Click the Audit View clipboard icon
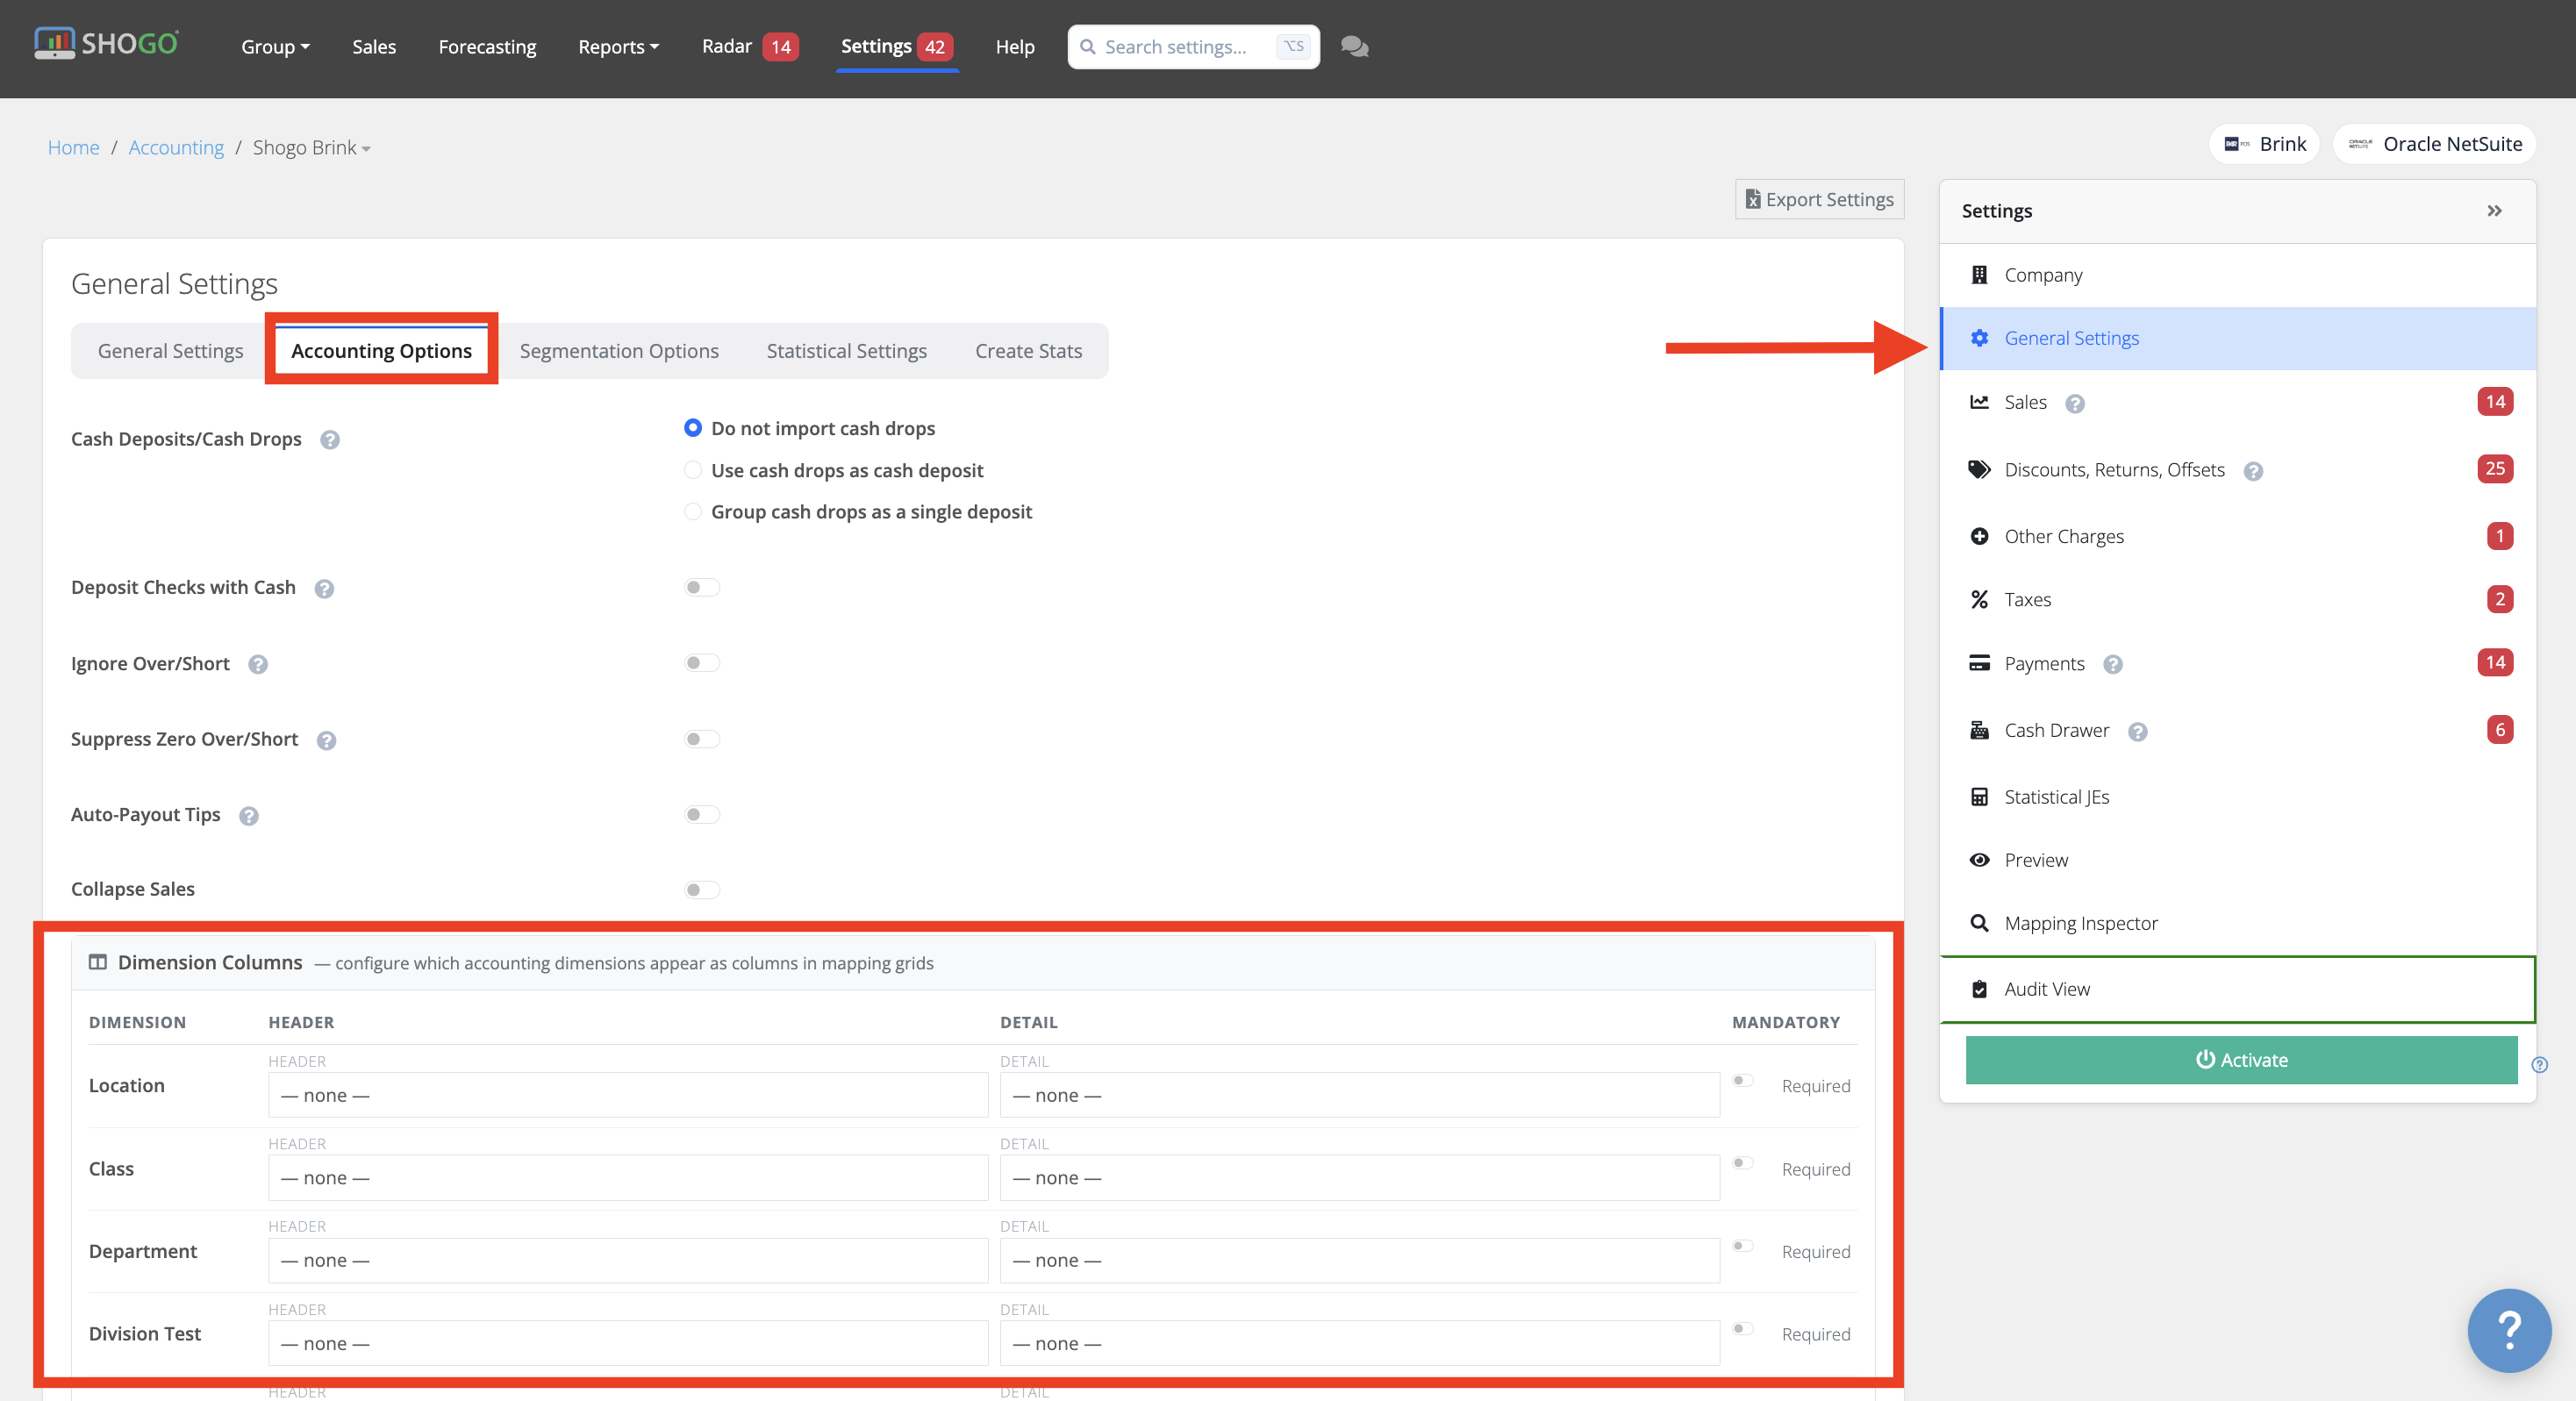This screenshot has width=2576, height=1401. click(x=1979, y=989)
